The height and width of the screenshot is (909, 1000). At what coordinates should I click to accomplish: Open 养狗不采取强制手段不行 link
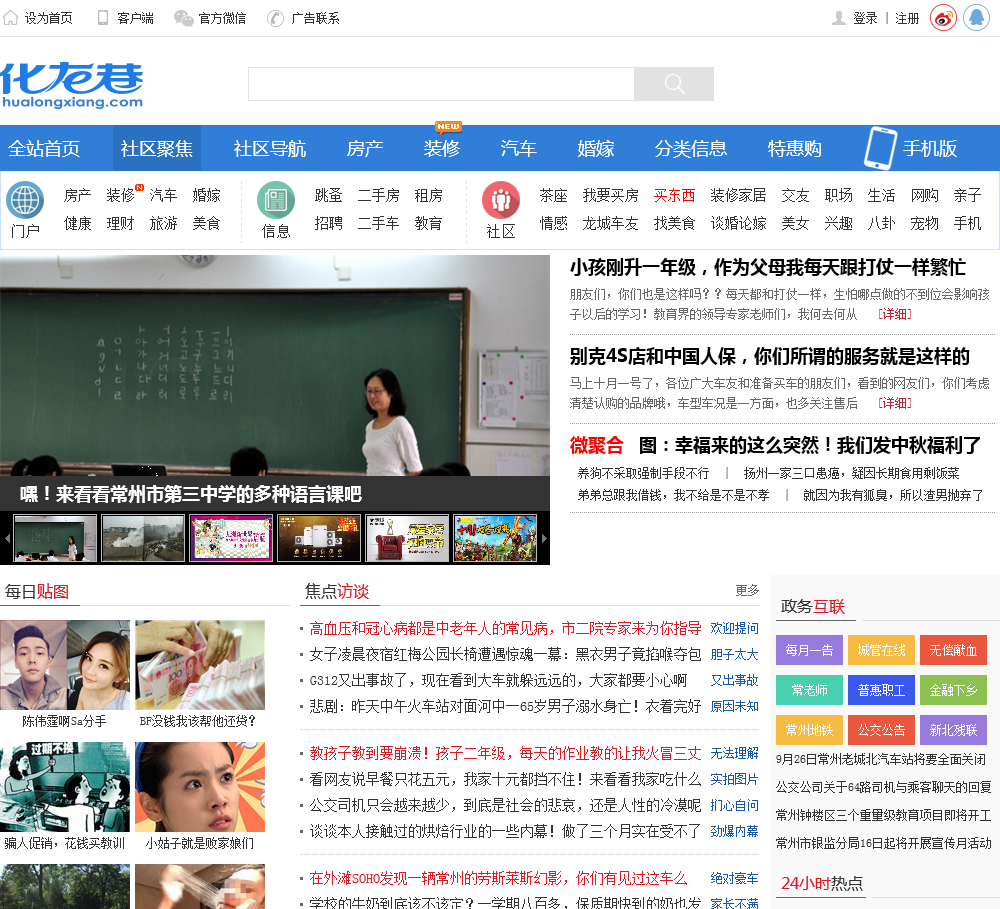coord(643,473)
